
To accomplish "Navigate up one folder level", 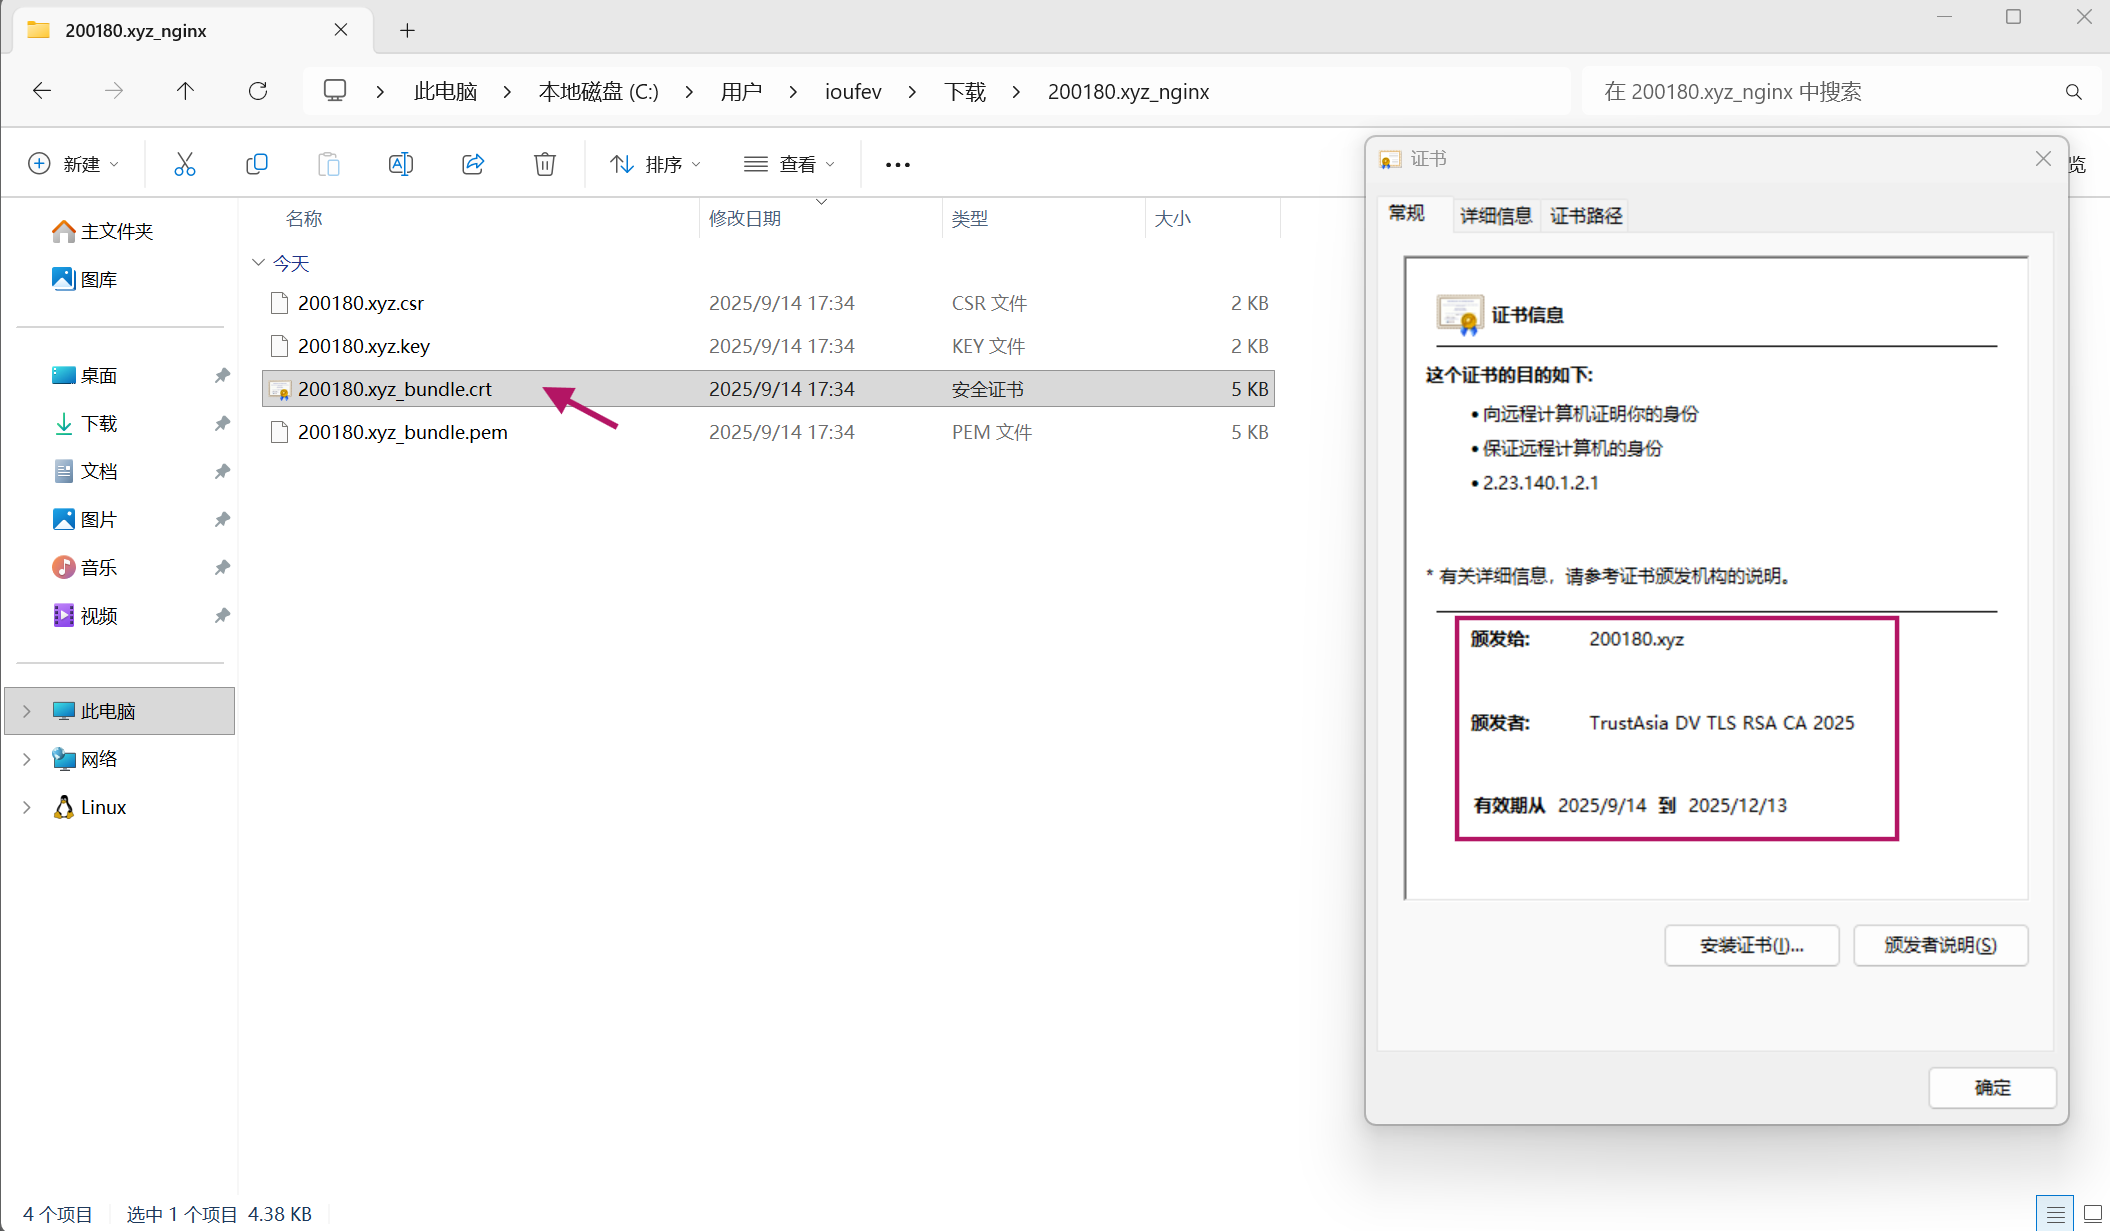I will pos(186,90).
